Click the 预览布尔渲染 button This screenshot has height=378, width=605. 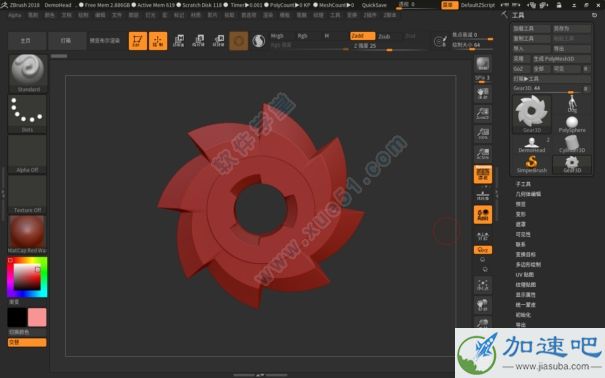(x=105, y=41)
